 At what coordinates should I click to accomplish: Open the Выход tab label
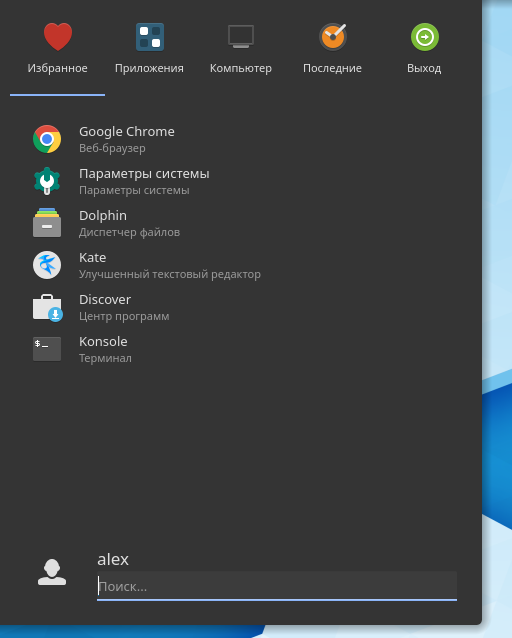(424, 68)
